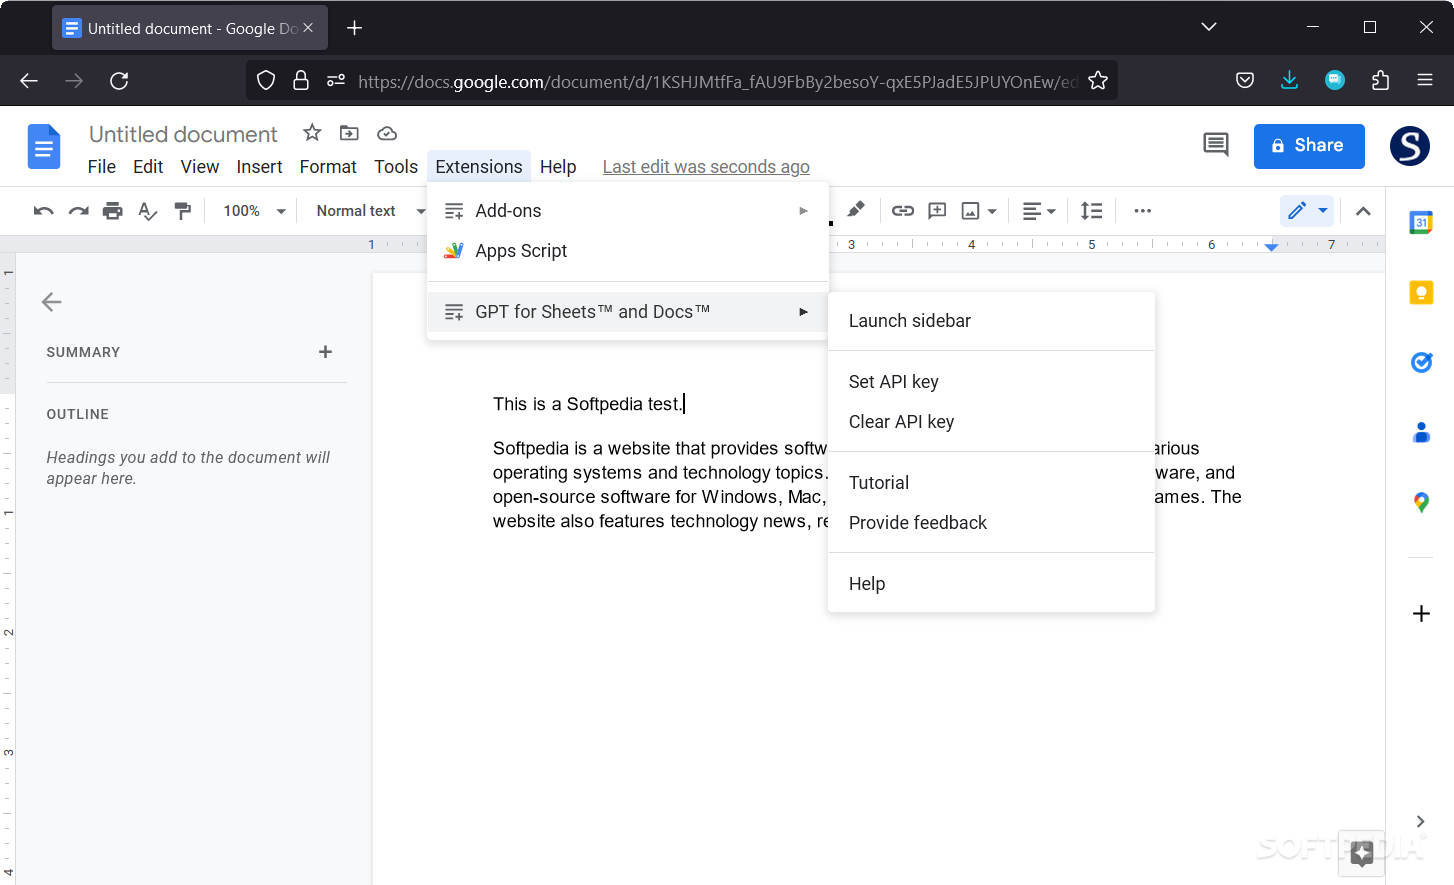The height and width of the screenshot is (885, 1454).
Task: Open the Tools menu
Action: tap(396, 167)
